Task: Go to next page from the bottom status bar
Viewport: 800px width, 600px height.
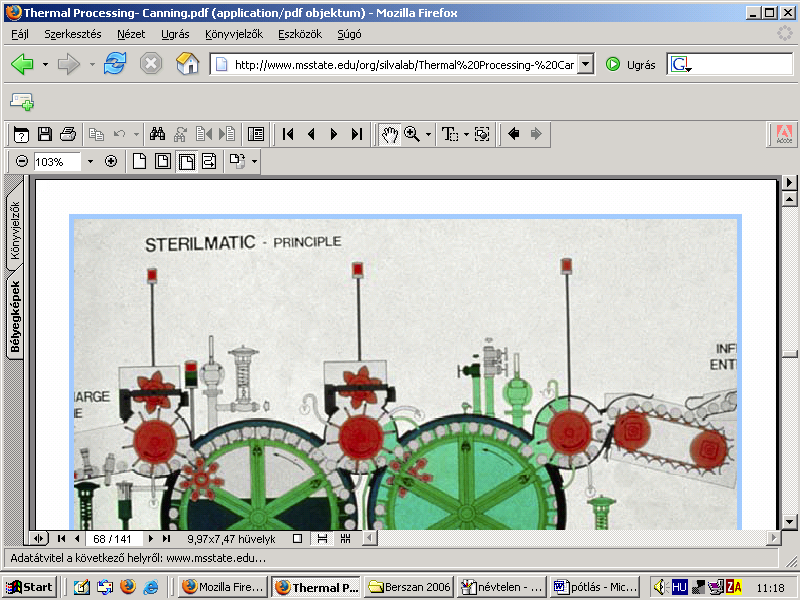Action: pos(151,538)
